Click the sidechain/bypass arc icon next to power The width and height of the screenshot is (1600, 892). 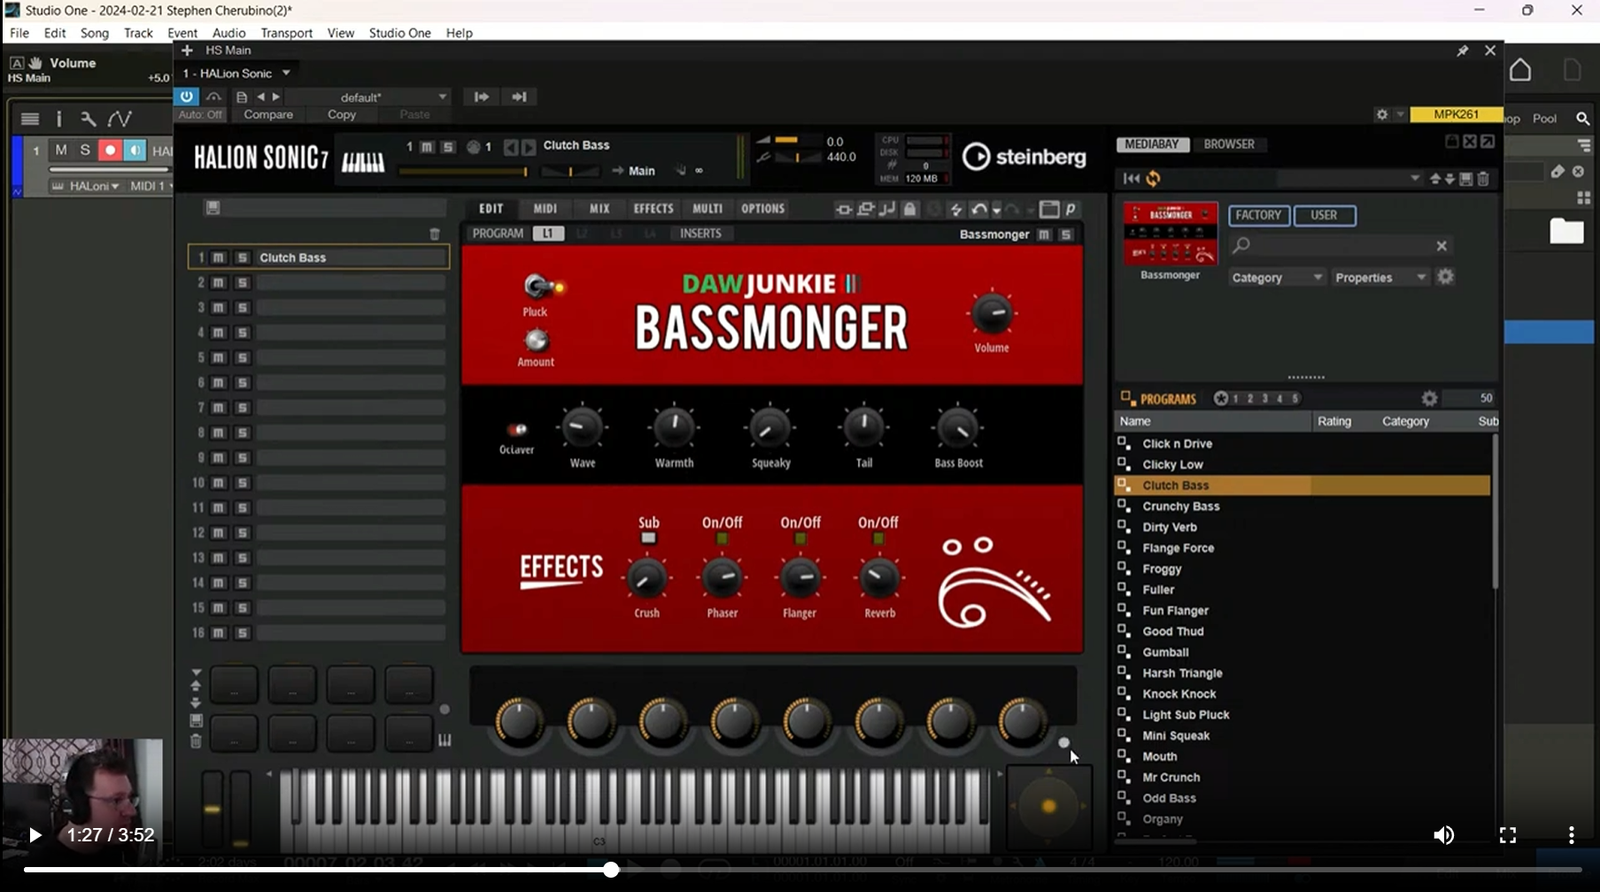(x=214, y=97)
